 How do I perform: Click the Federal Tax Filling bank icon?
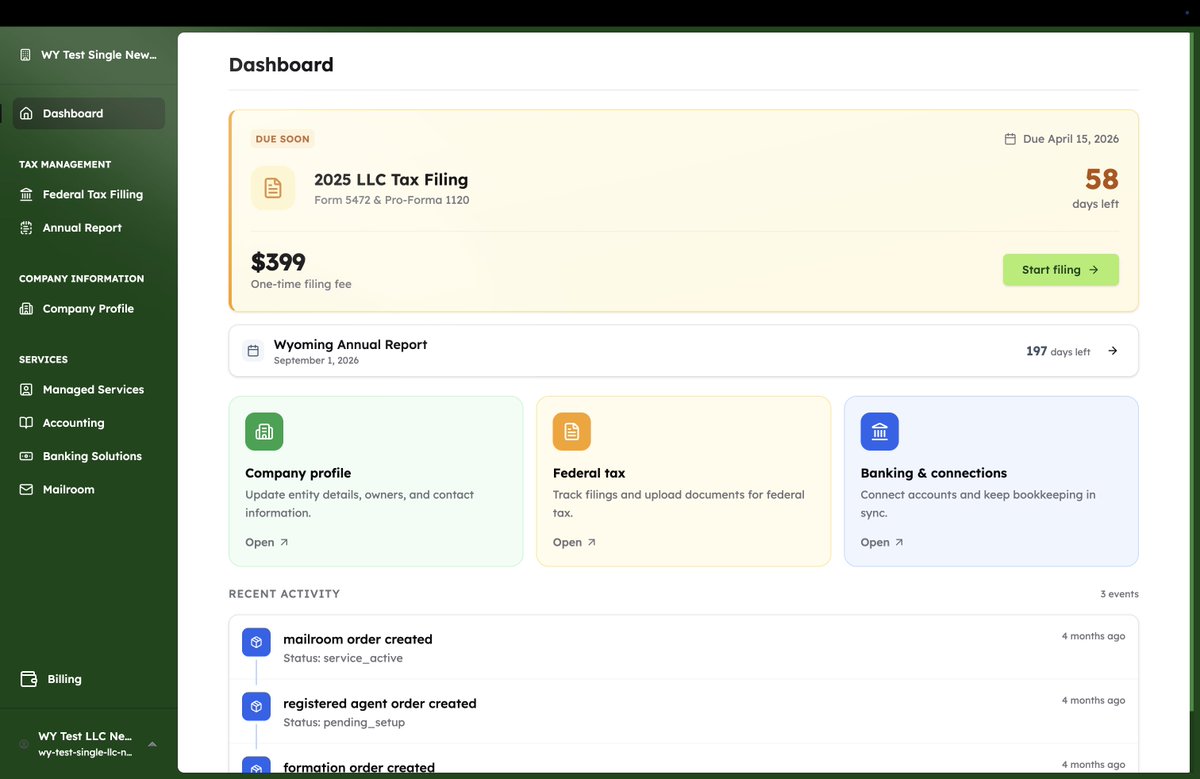26,194
